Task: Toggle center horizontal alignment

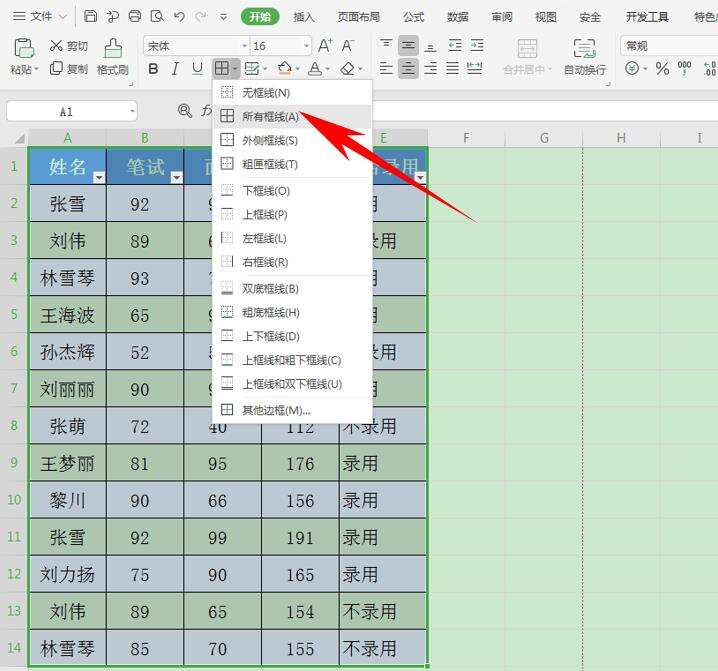Action: click(x=408, y=69)
